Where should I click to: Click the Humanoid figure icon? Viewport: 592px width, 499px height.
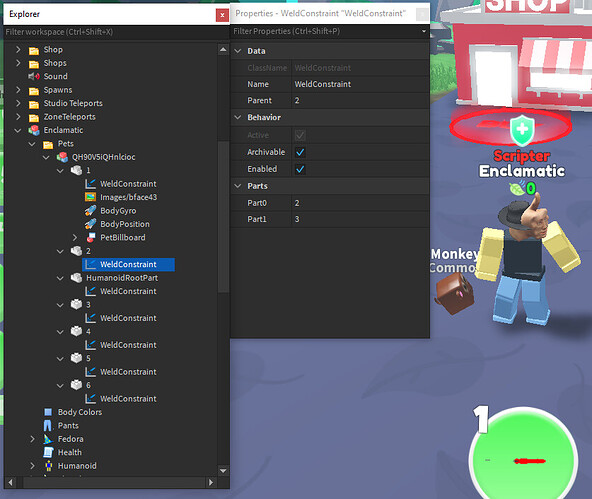point(48,466)
